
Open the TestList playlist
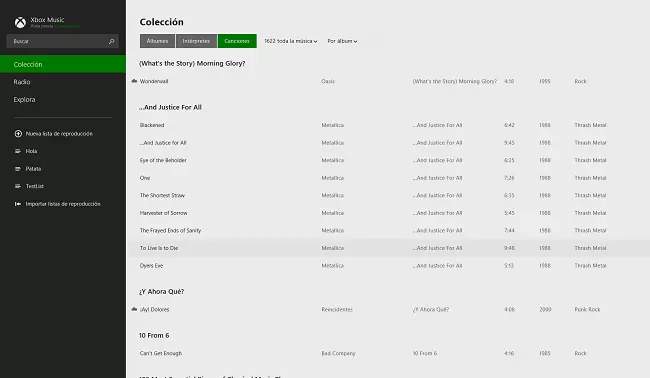tap(35, 186)
